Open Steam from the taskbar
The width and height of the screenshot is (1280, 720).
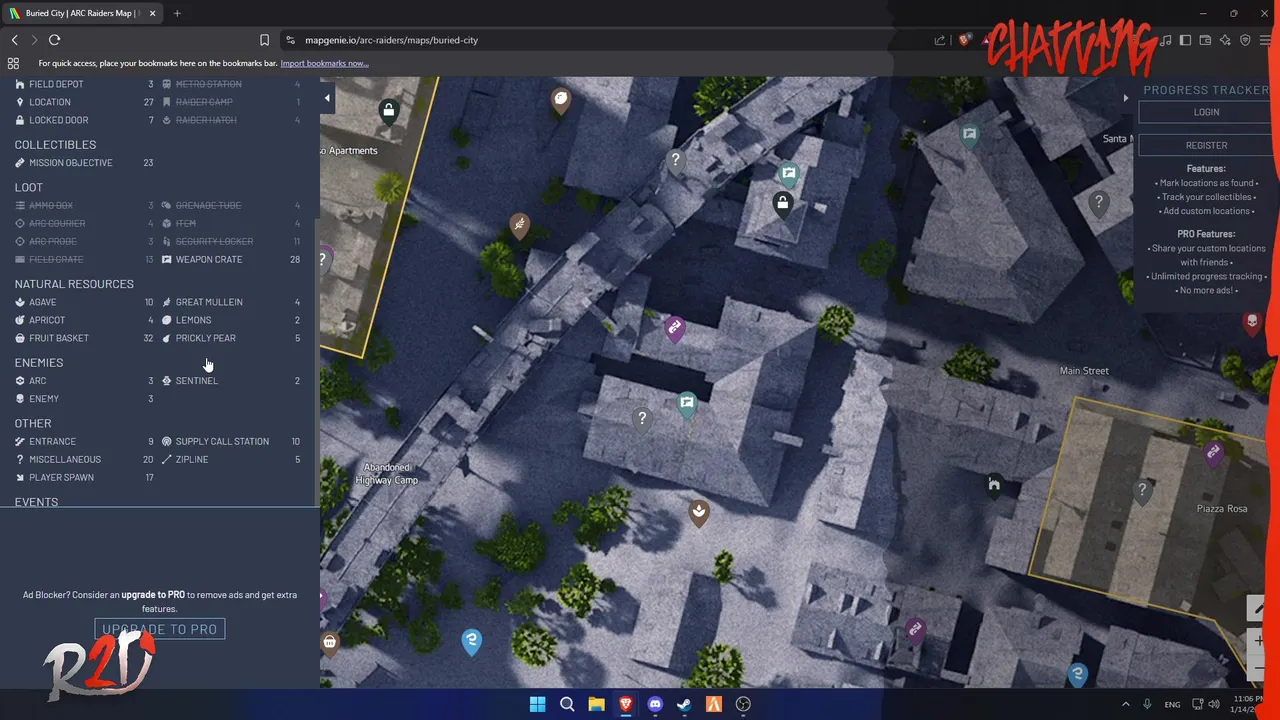click(684, 704)
